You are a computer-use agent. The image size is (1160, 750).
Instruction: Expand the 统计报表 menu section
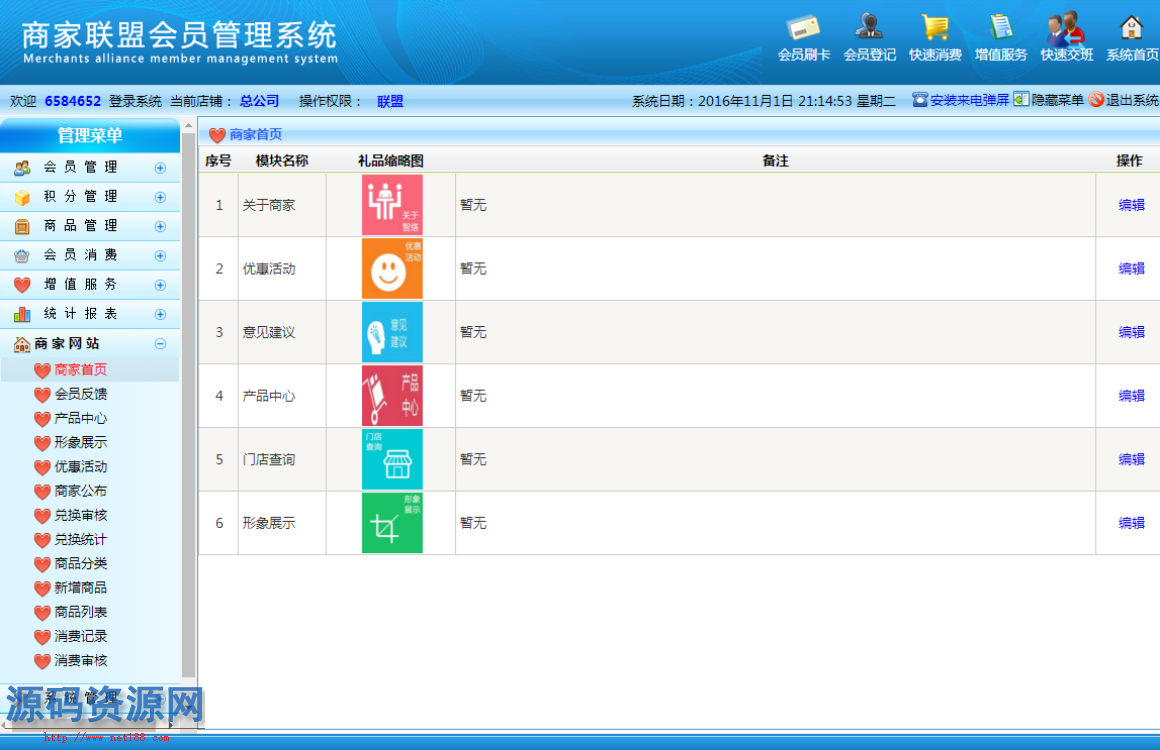160,314
